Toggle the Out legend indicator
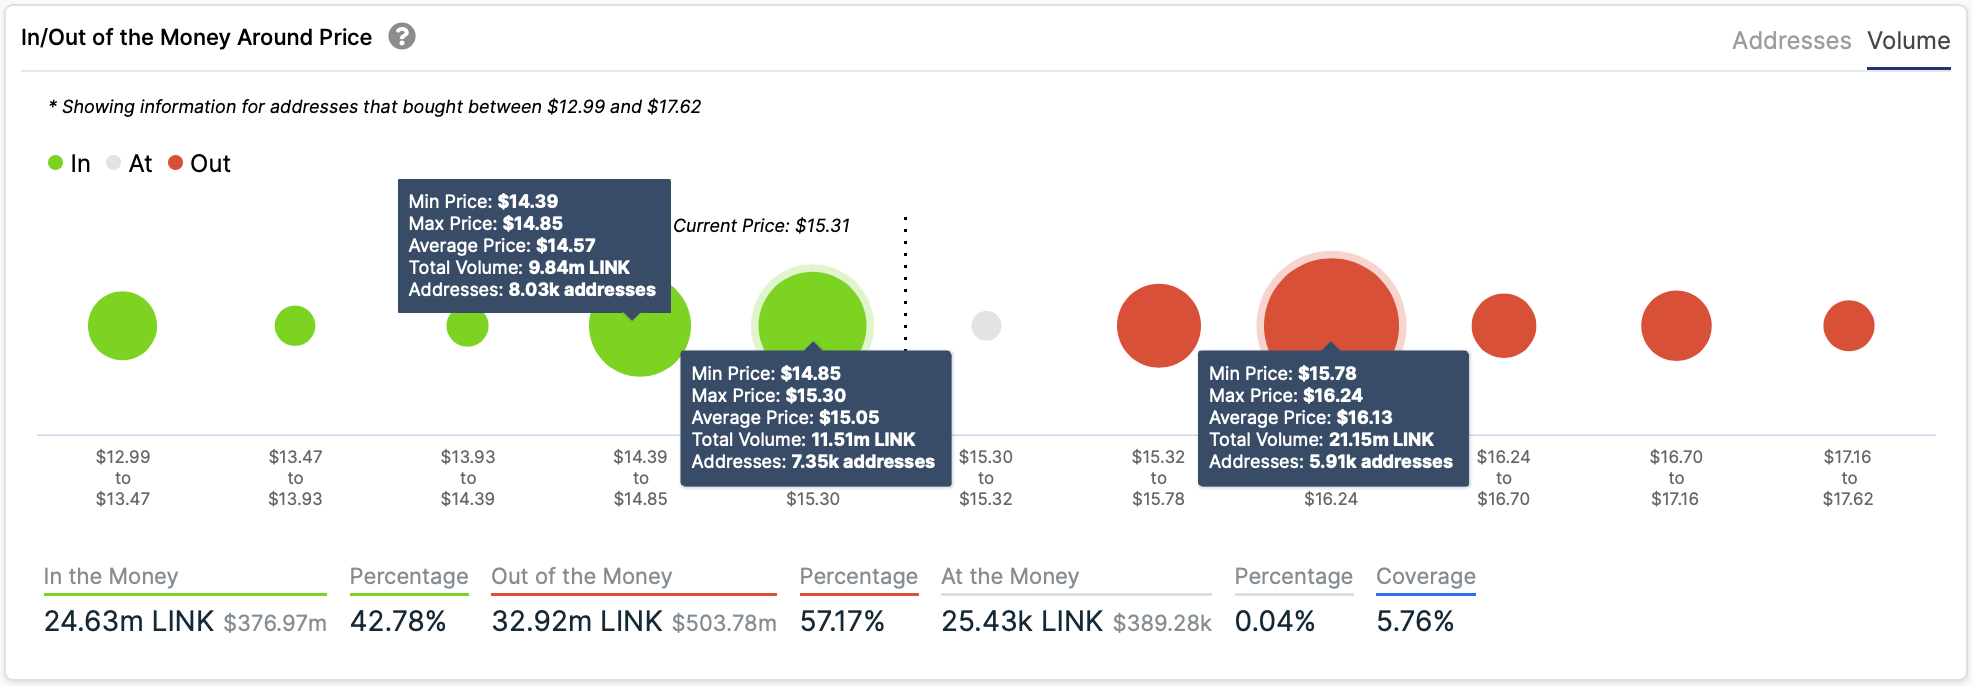Screen dimensions: 1972x686 pos(174,163)
